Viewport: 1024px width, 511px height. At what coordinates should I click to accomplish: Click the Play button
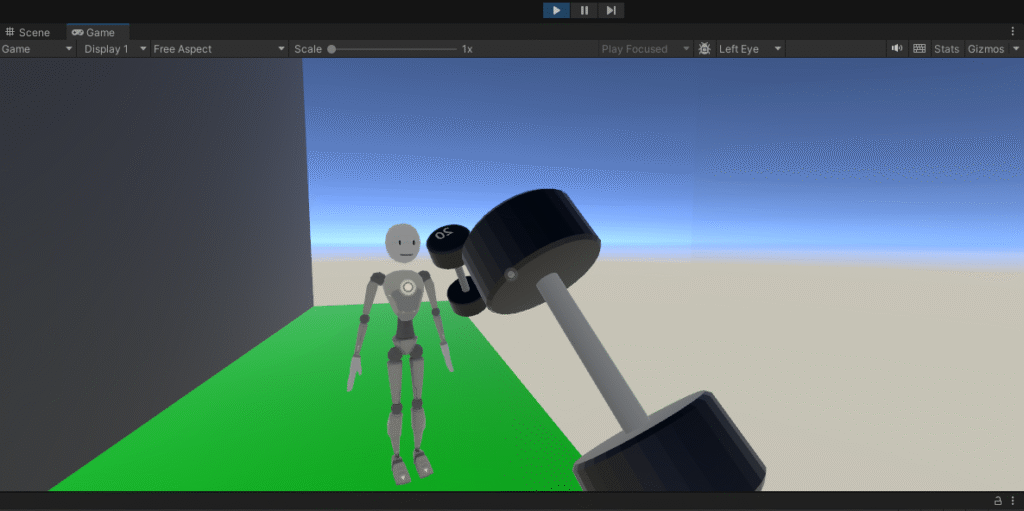(556, 10)
